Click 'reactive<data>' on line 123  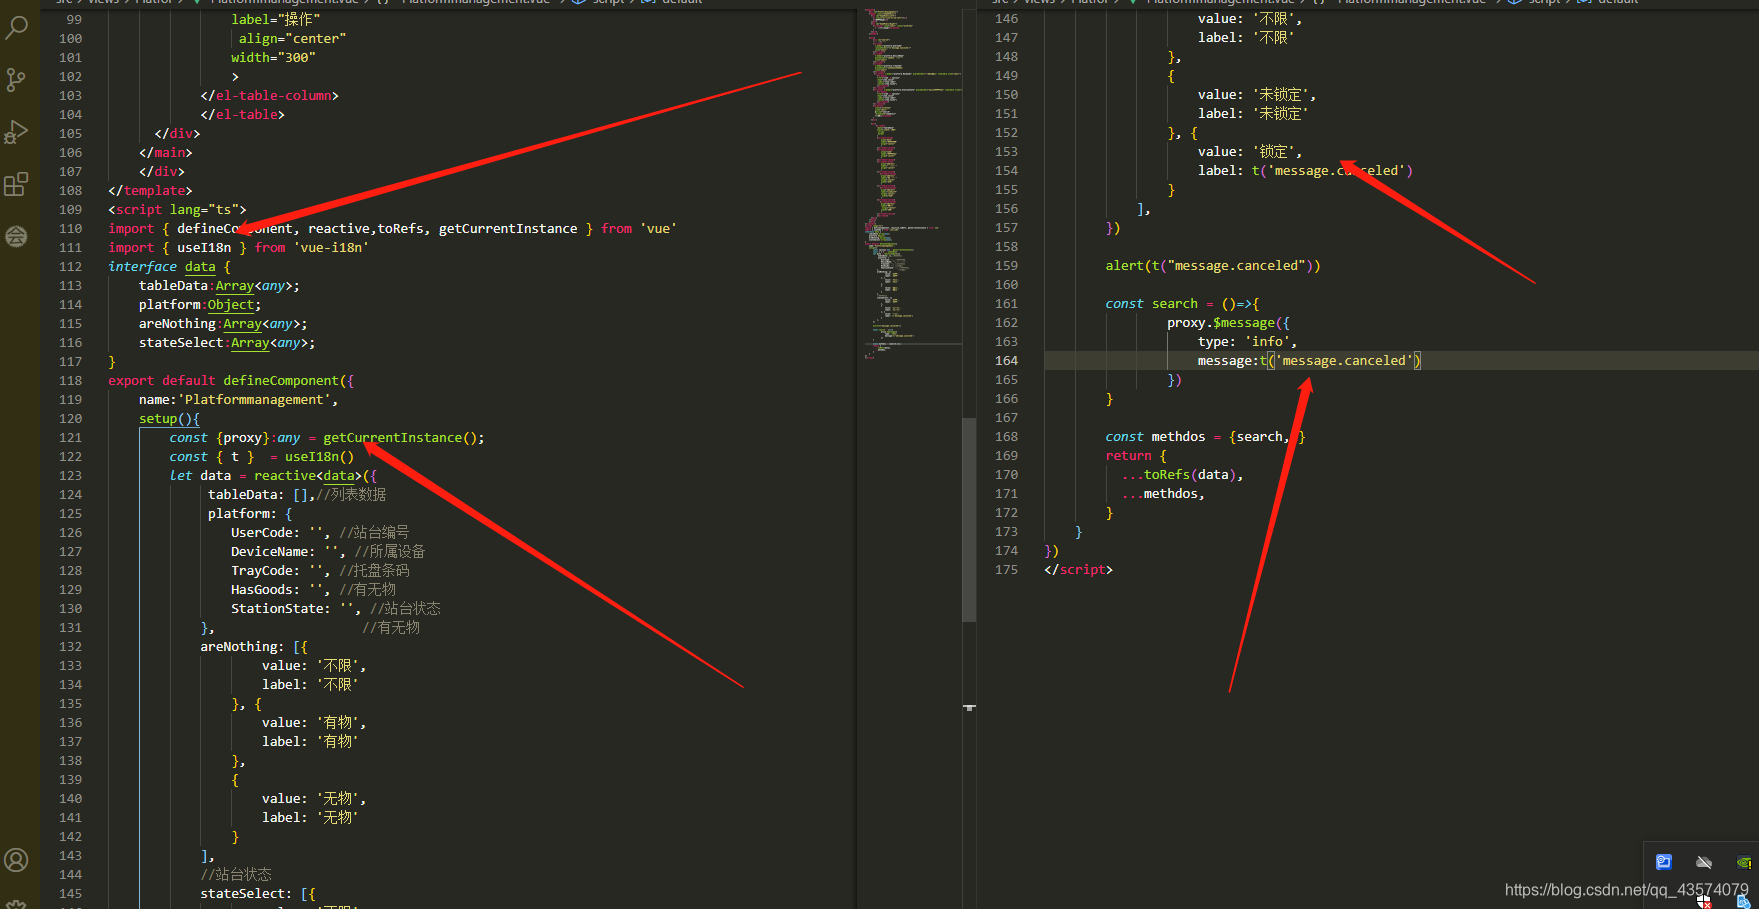point(308,476)
